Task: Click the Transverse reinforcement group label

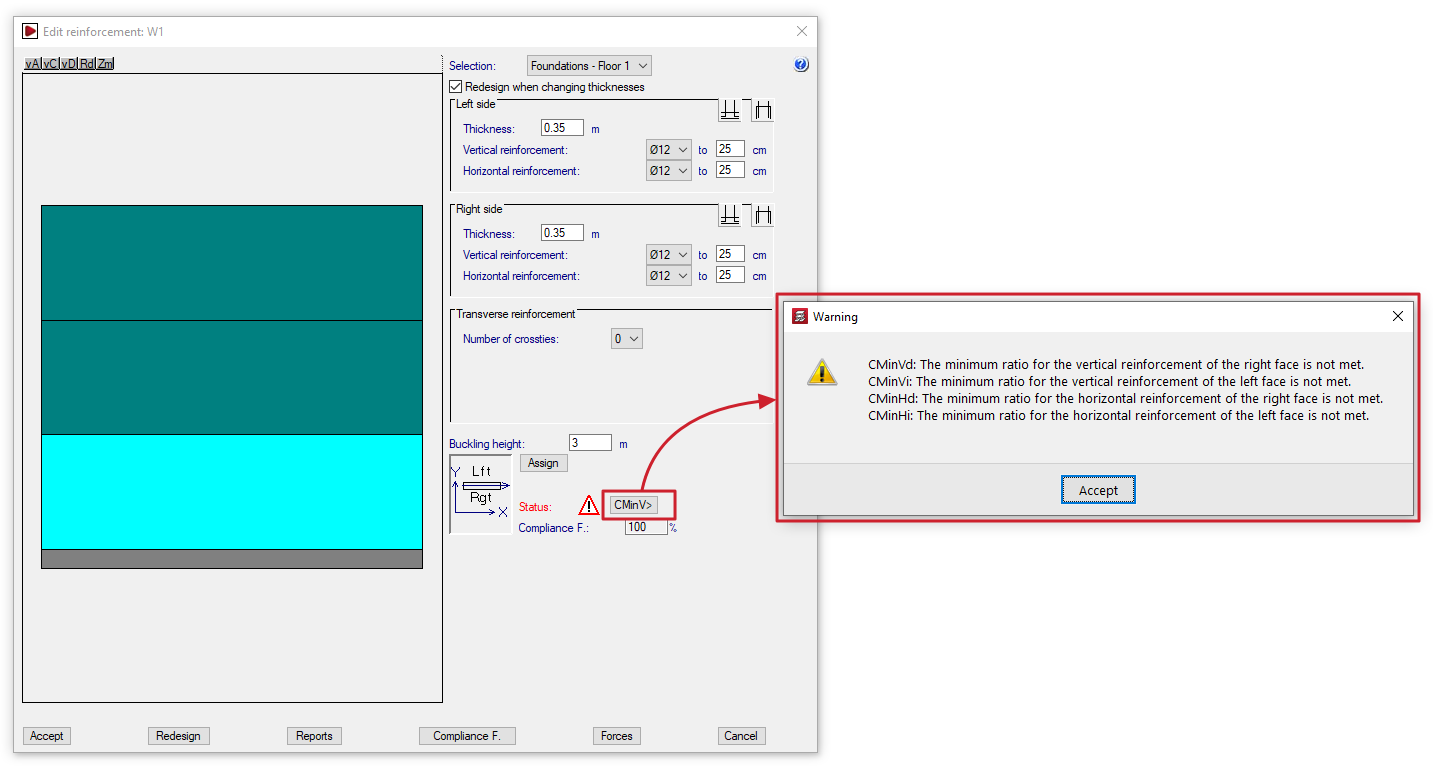Action: [x=516, y=314]
